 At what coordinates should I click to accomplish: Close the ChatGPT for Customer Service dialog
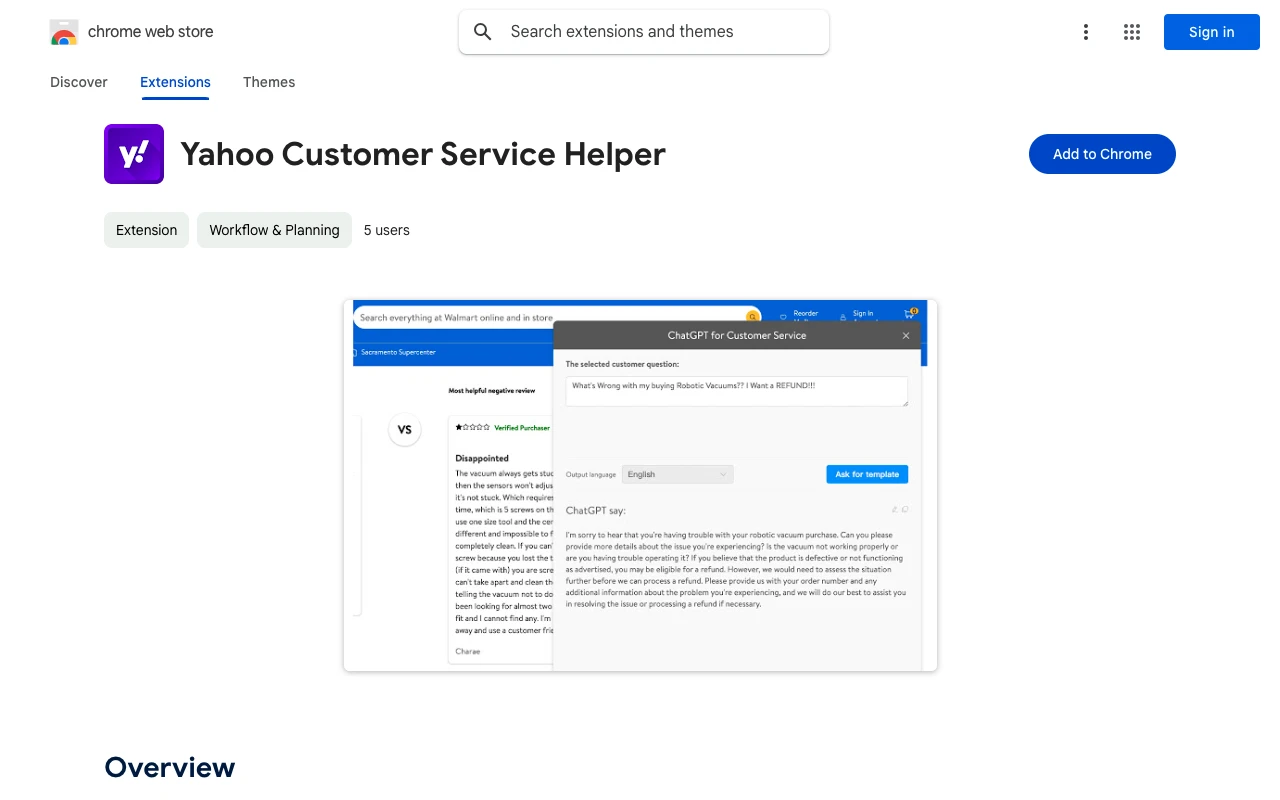point(905,335)
